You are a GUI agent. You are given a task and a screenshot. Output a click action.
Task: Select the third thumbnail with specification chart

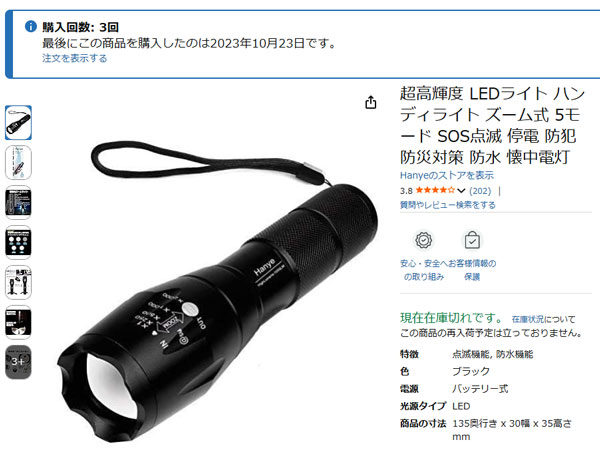18,202
